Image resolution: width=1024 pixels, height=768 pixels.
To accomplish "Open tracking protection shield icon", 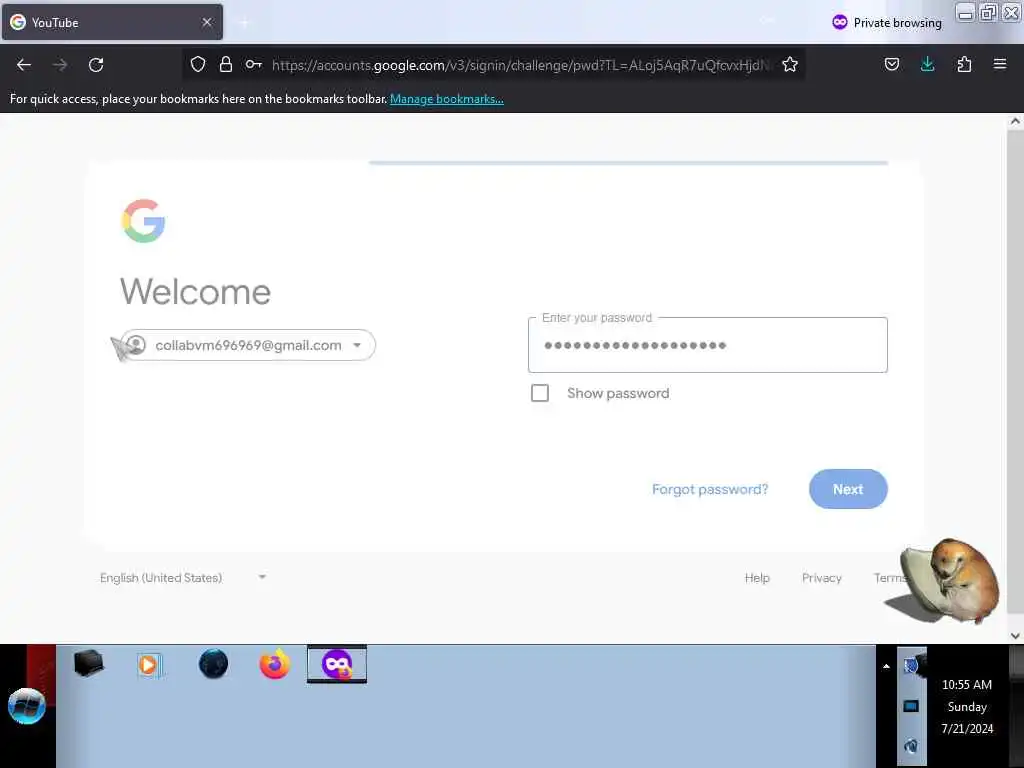I will tap(198, 64).
